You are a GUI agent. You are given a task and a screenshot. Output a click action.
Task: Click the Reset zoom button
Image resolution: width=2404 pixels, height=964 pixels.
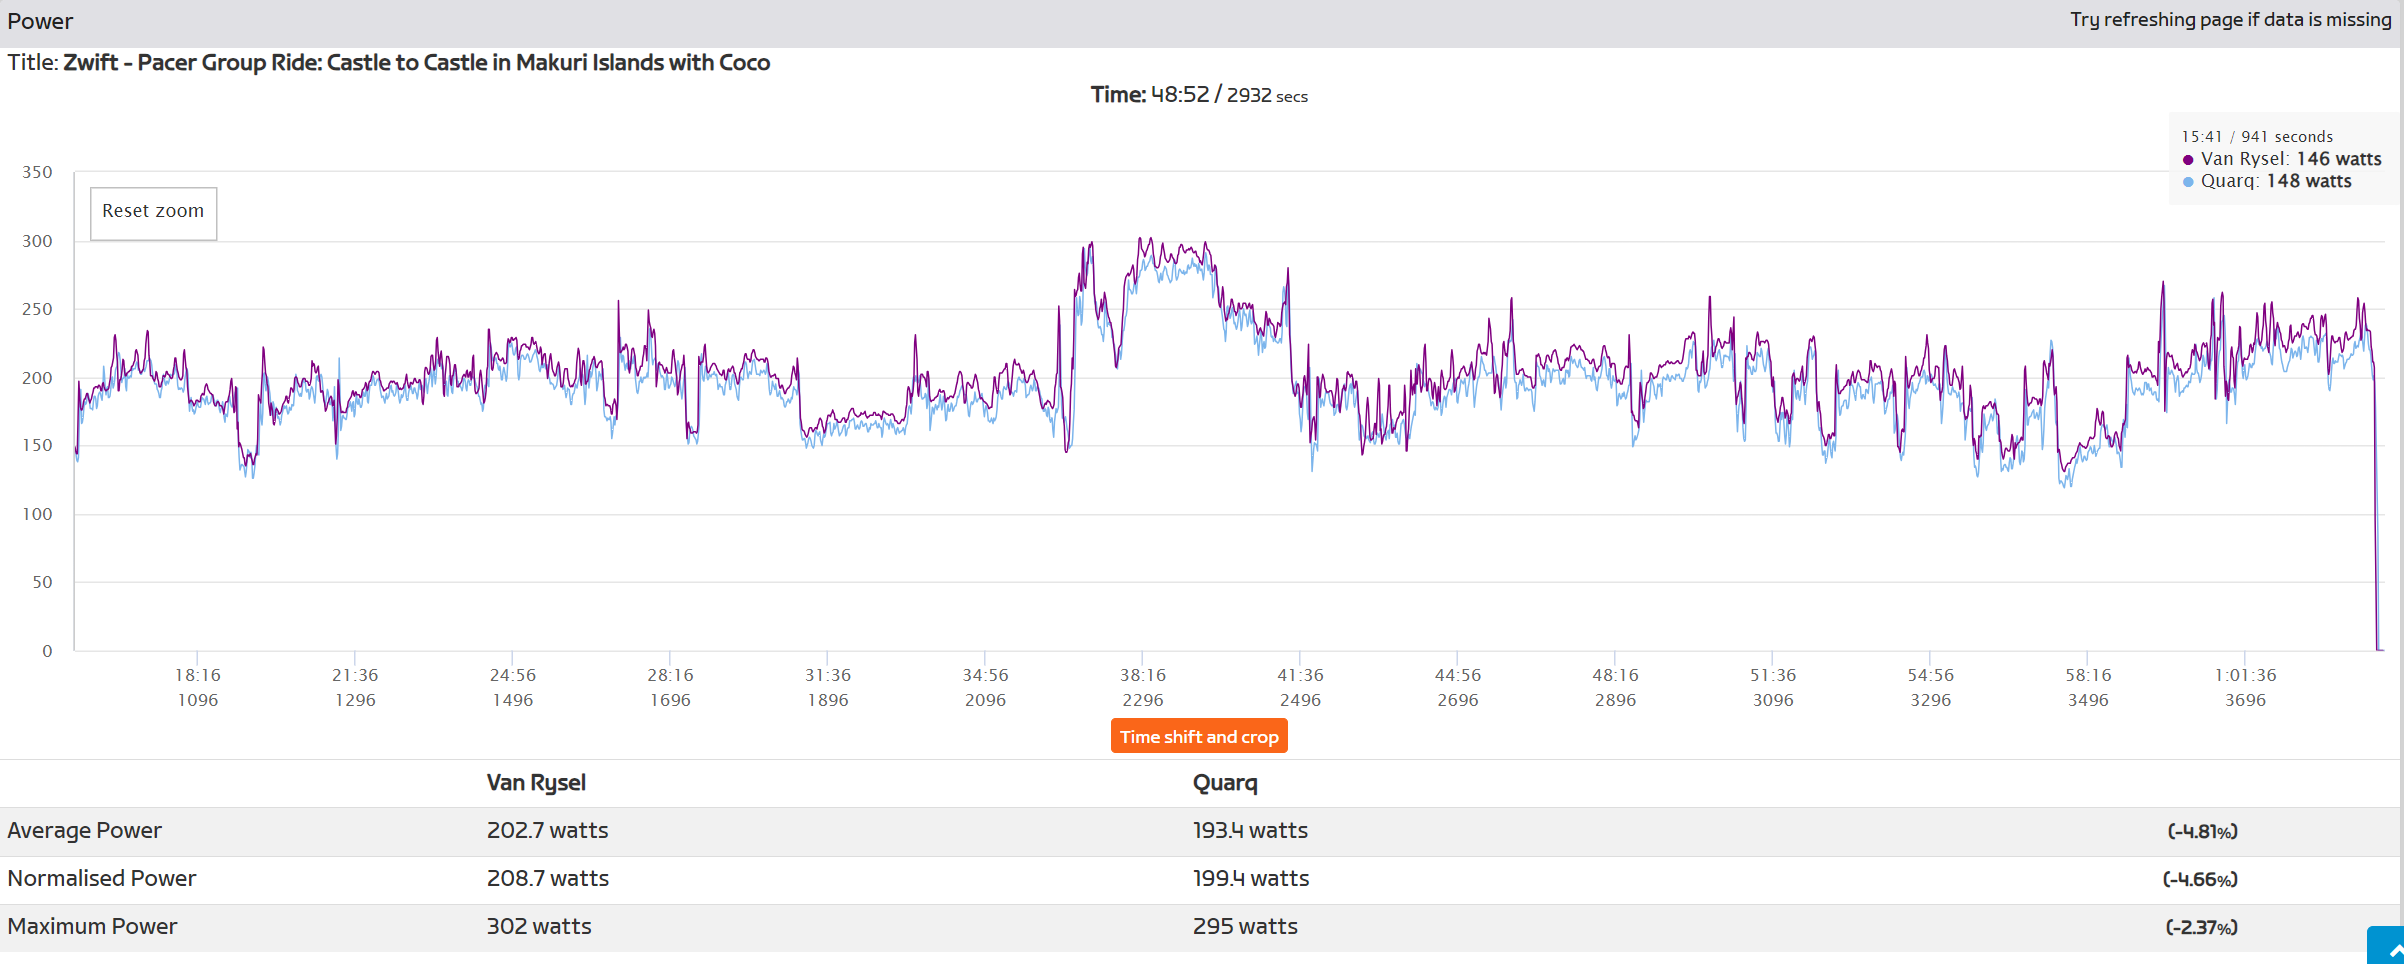click(x=153, y=213)
